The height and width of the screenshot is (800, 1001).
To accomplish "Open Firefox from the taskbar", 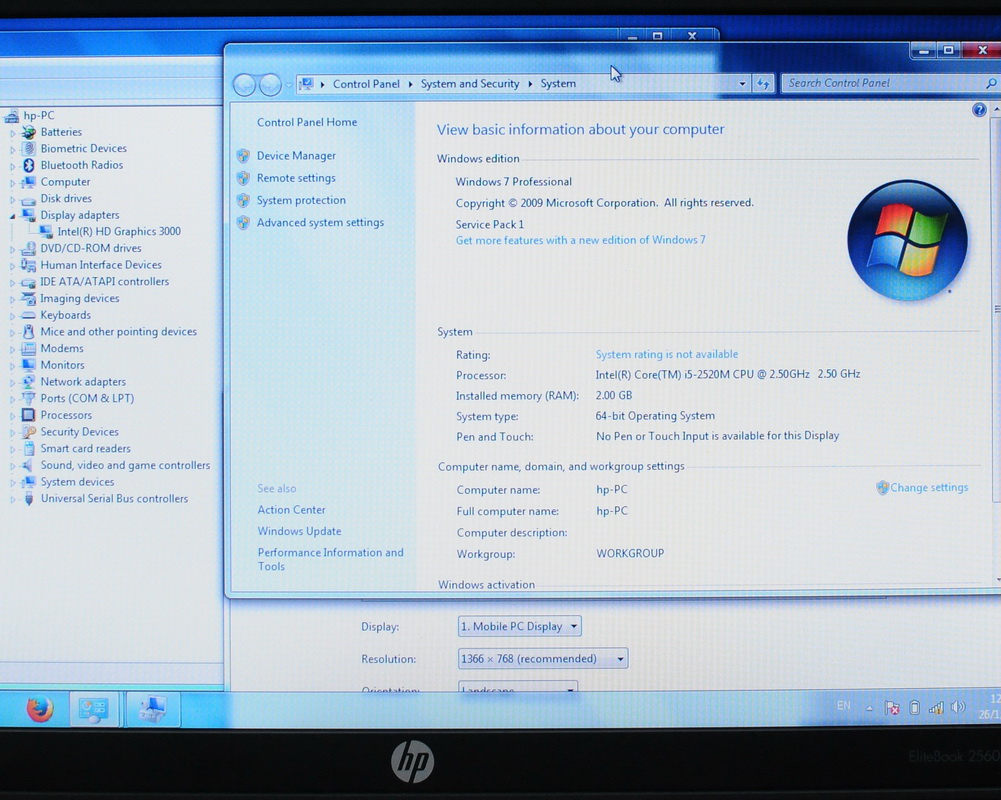I will (x=40, y=709).
